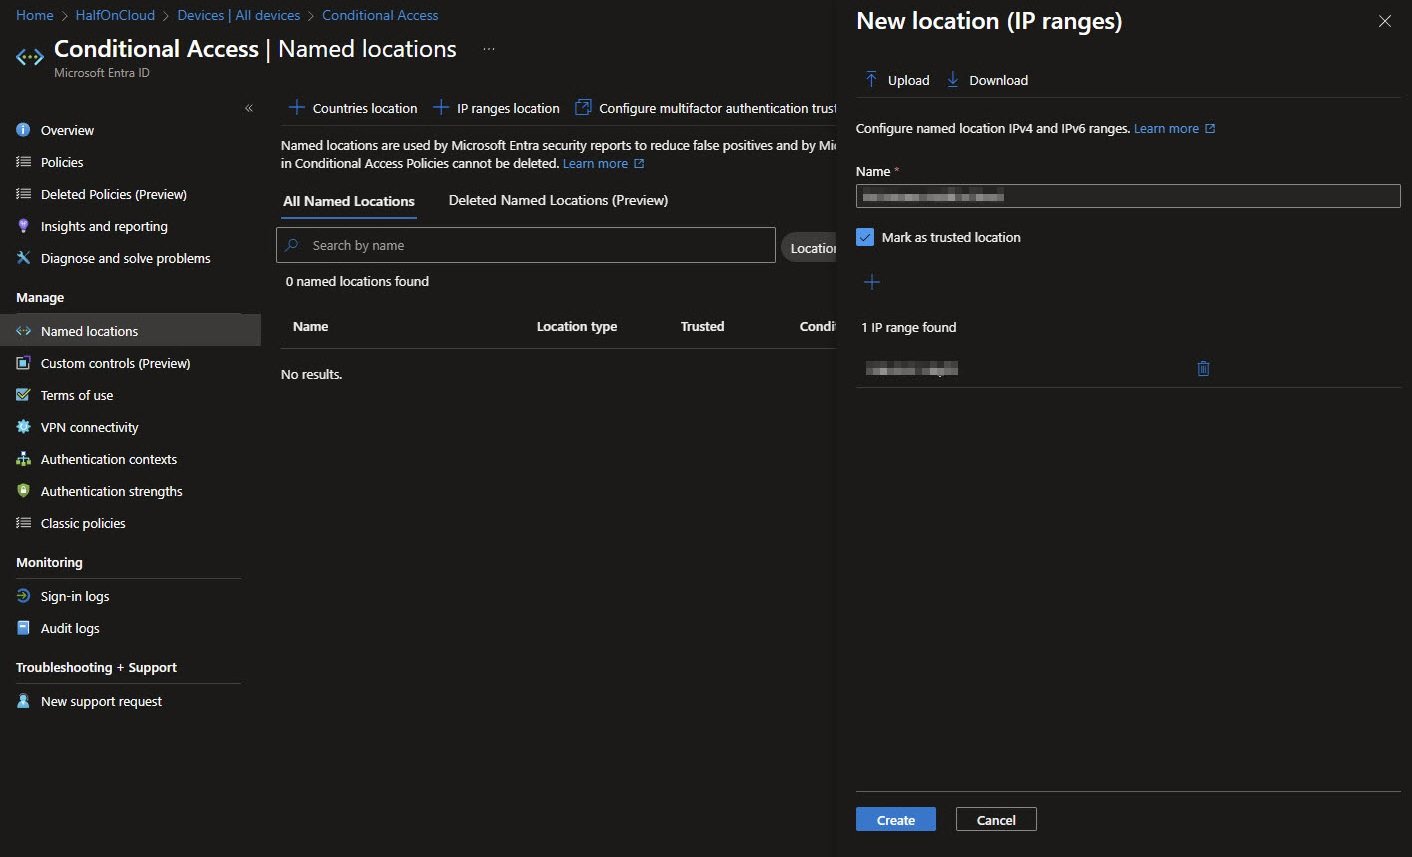Open Diagnose and solve problems

(x=125, y=258)
